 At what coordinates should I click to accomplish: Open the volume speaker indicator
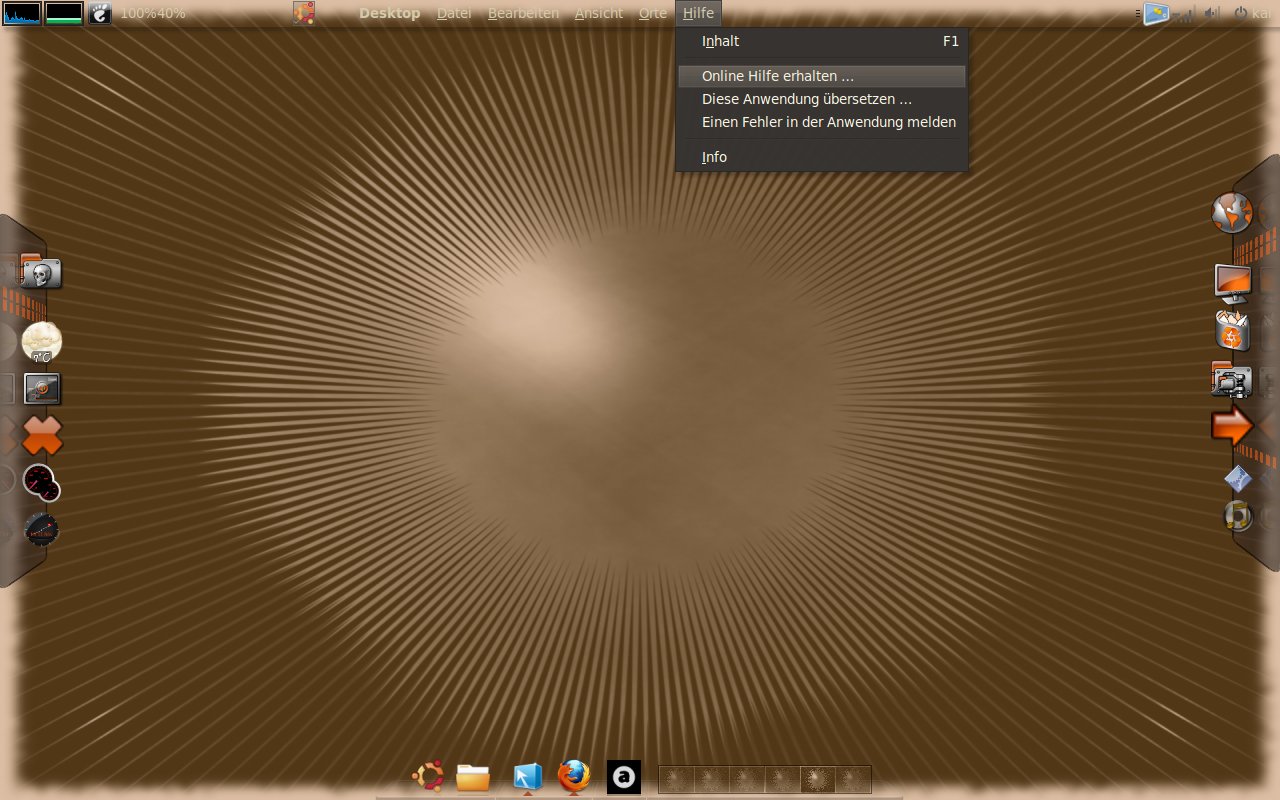[1213, 13]
